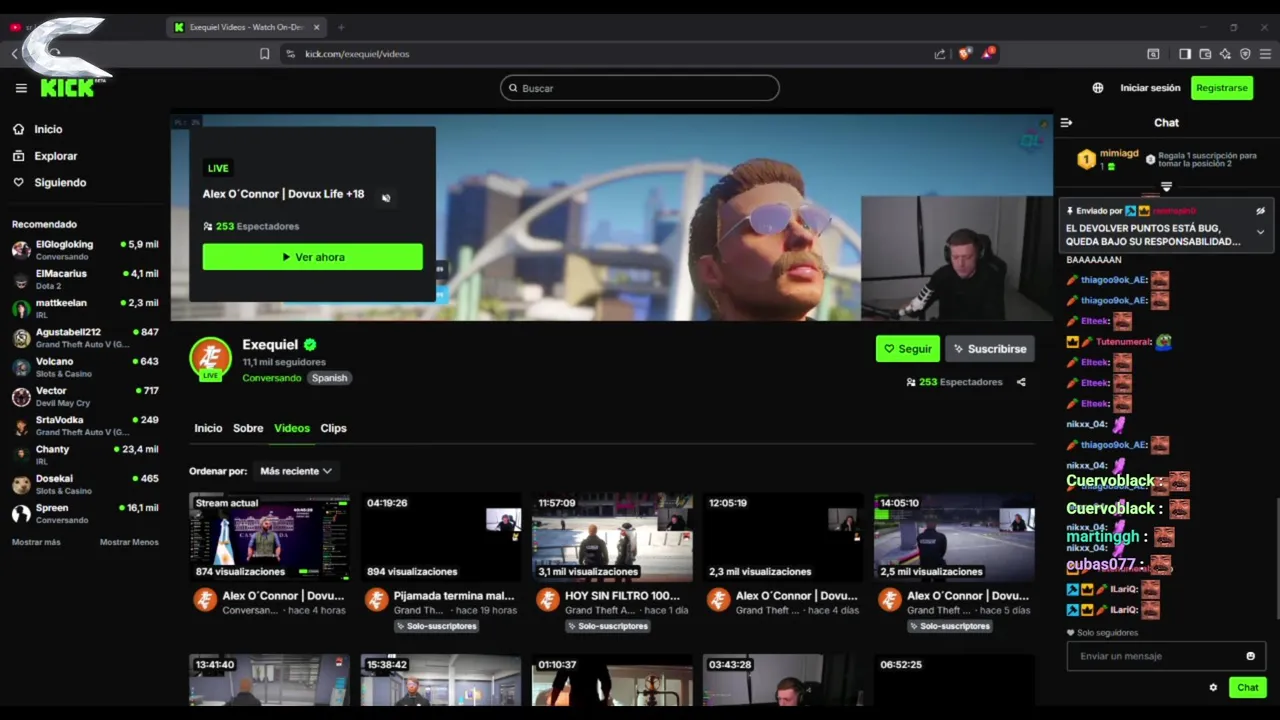
Task: Open Agustabell212 recommended channel
Action: [x=85, y=338]
